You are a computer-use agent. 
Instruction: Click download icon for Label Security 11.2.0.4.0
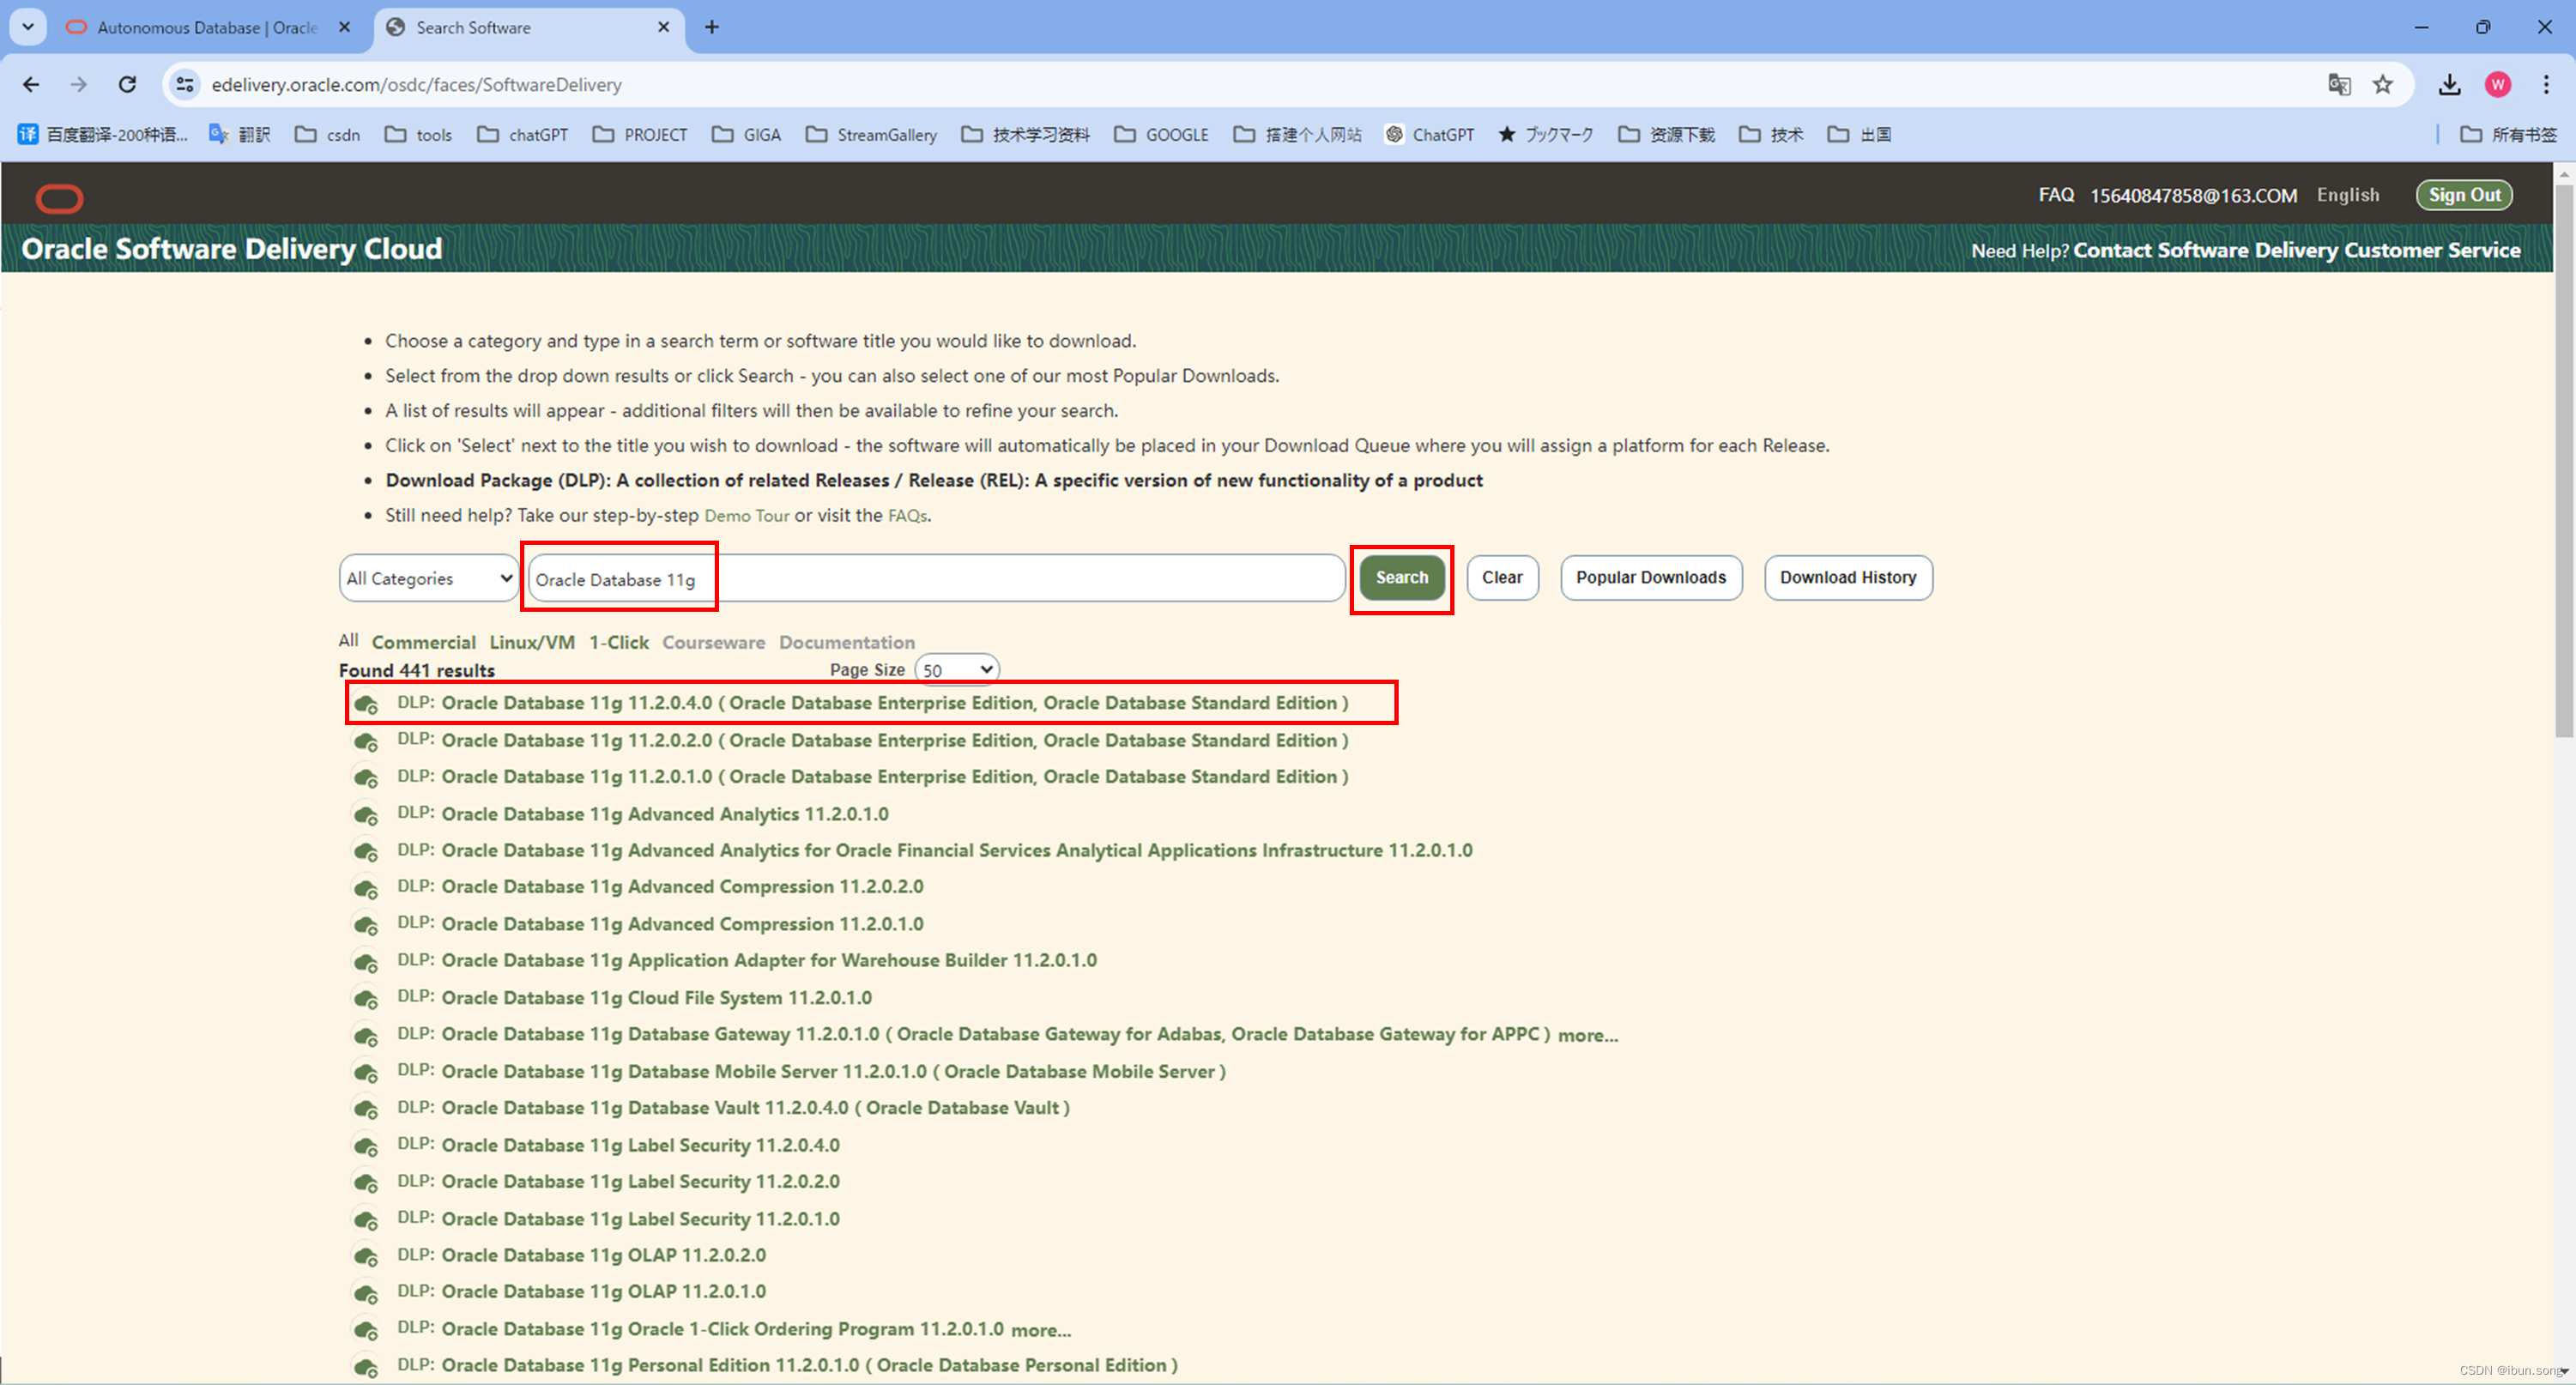[x=366, y=1146]
